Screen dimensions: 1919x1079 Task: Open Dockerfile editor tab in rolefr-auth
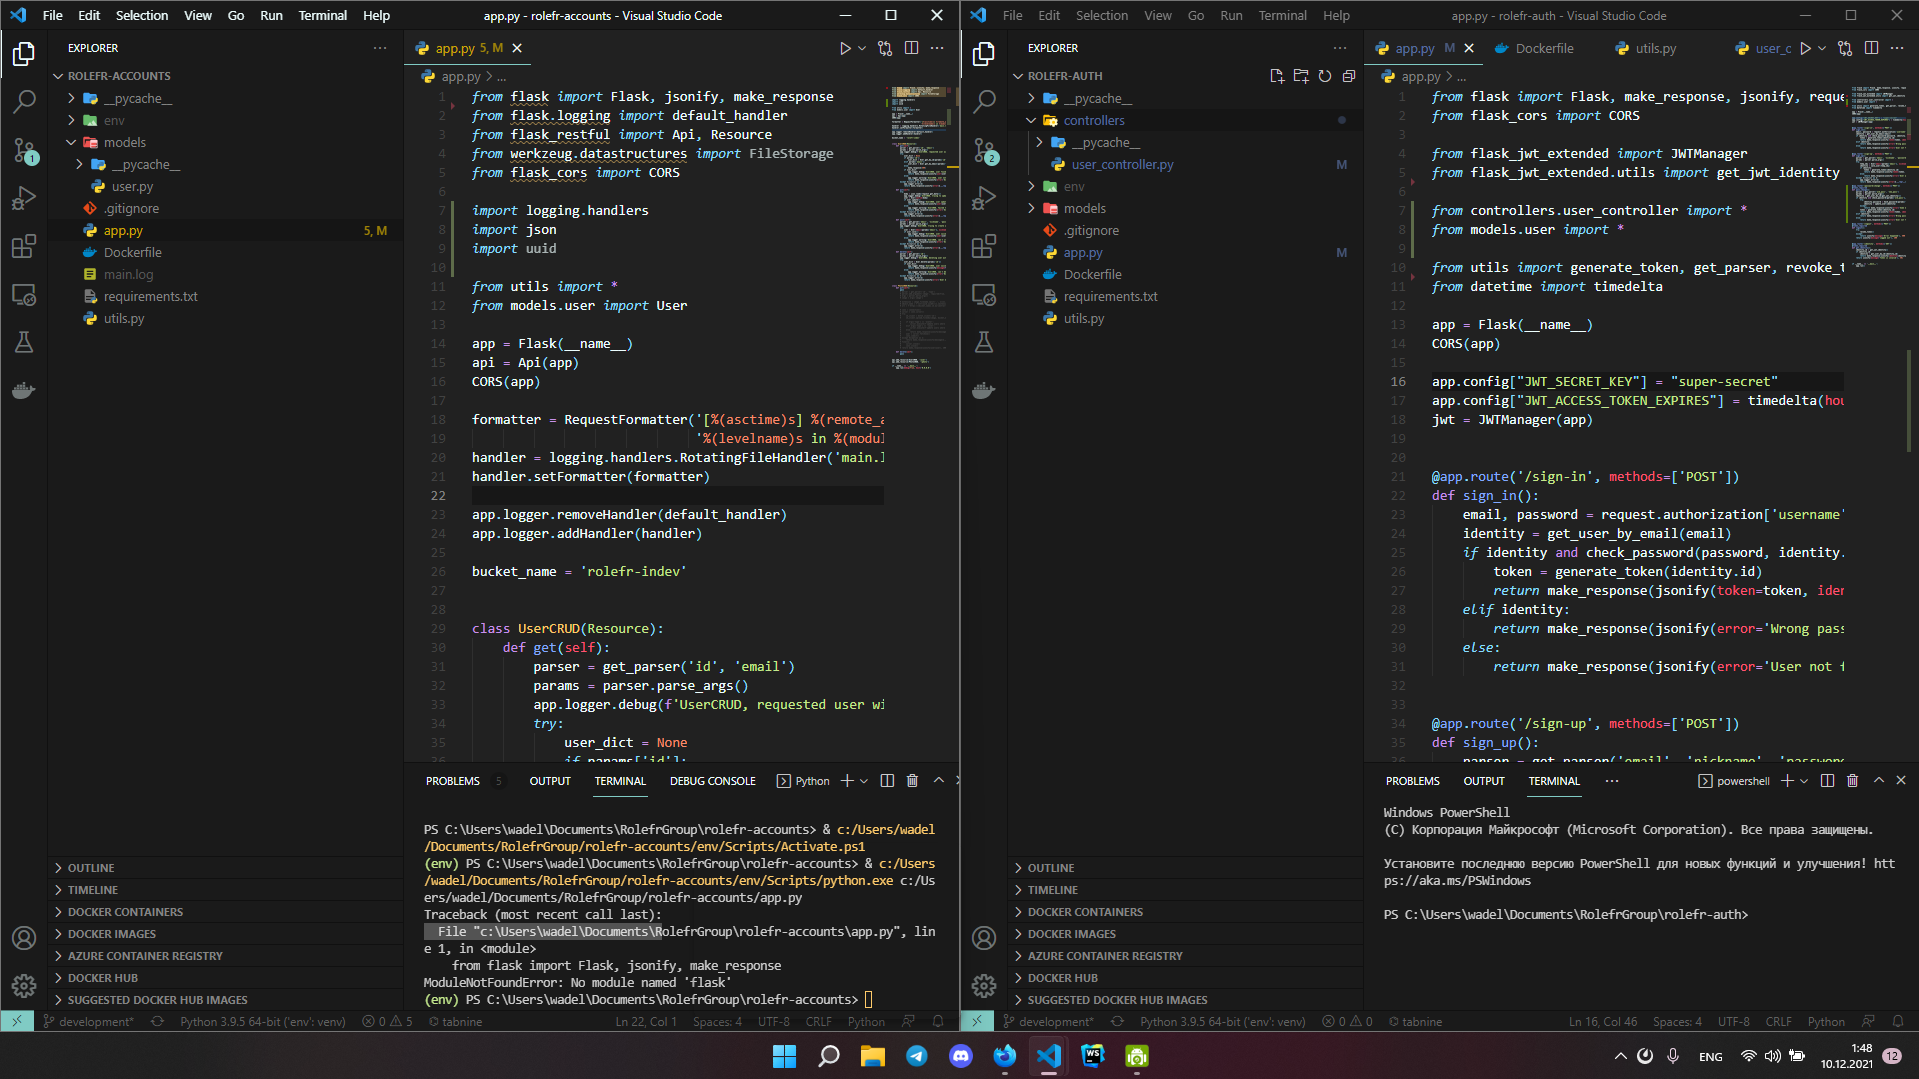tap(1534, 48)
